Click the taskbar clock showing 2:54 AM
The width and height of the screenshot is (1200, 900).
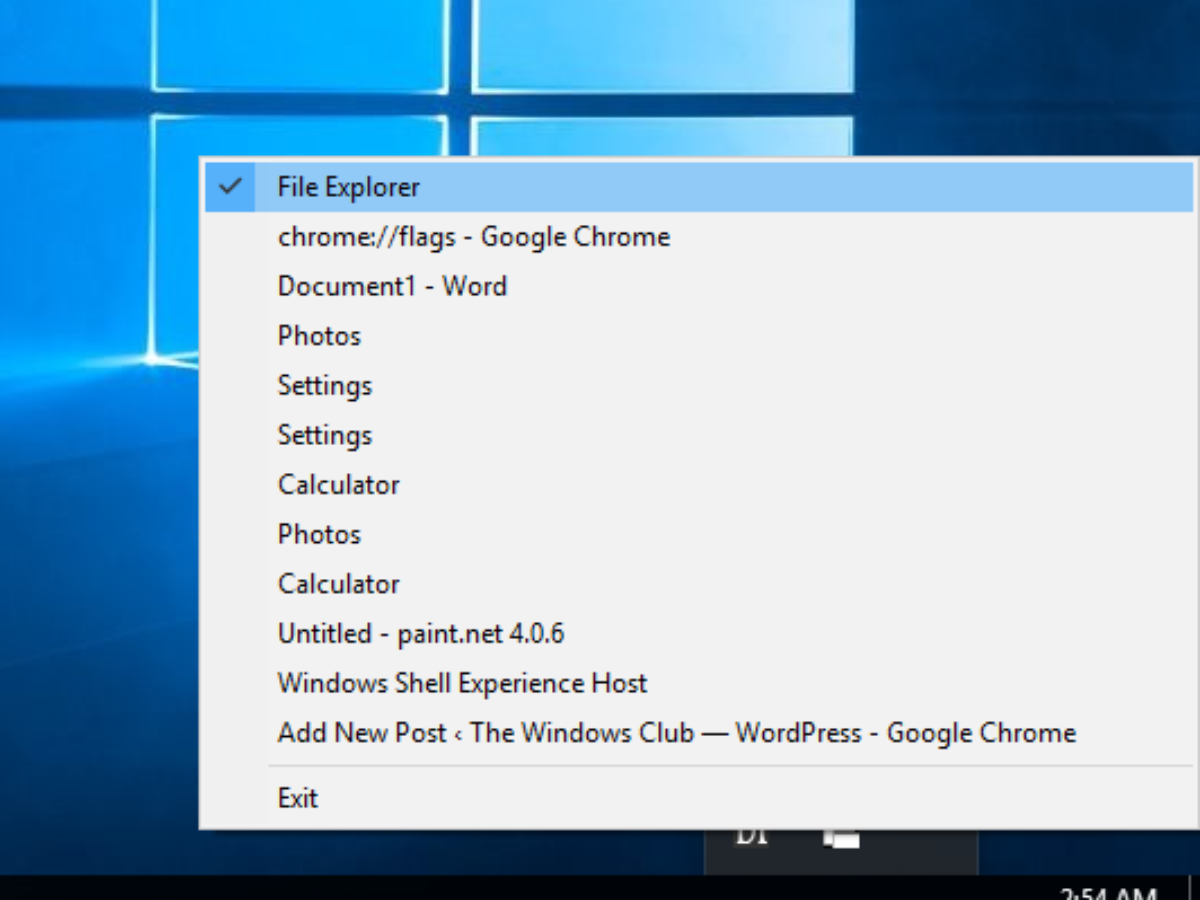point(1107,892)
